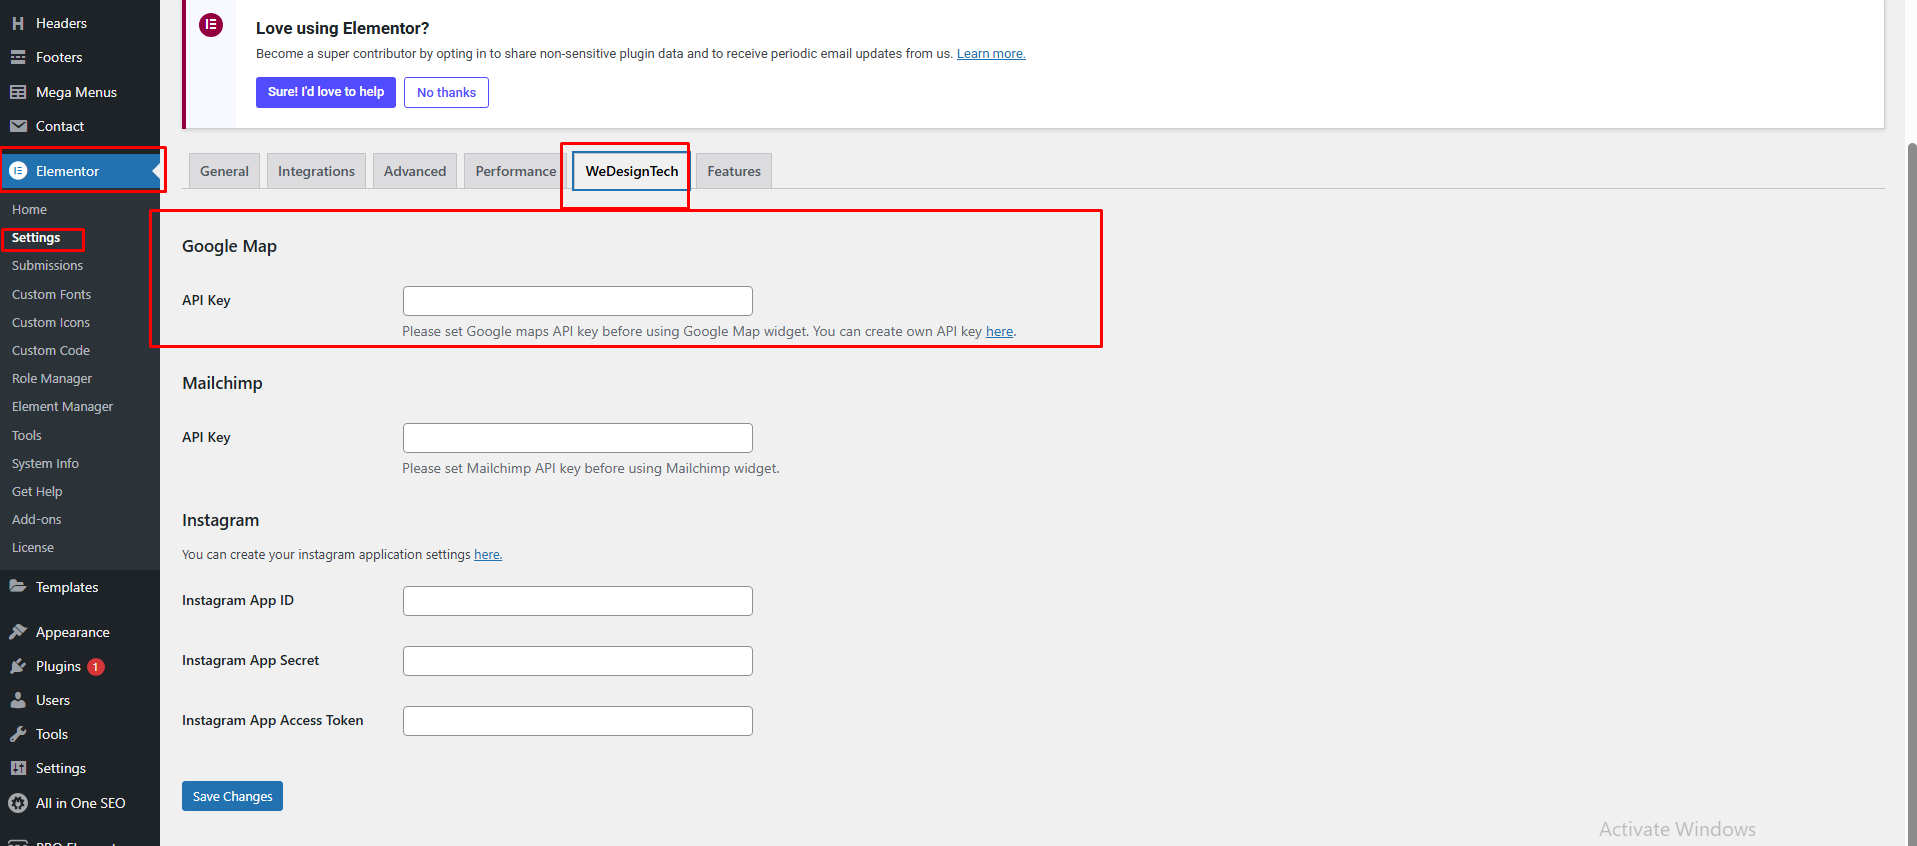Click the Users person icon
Screen dimensions: 1917x846
(x=18, y=700)
